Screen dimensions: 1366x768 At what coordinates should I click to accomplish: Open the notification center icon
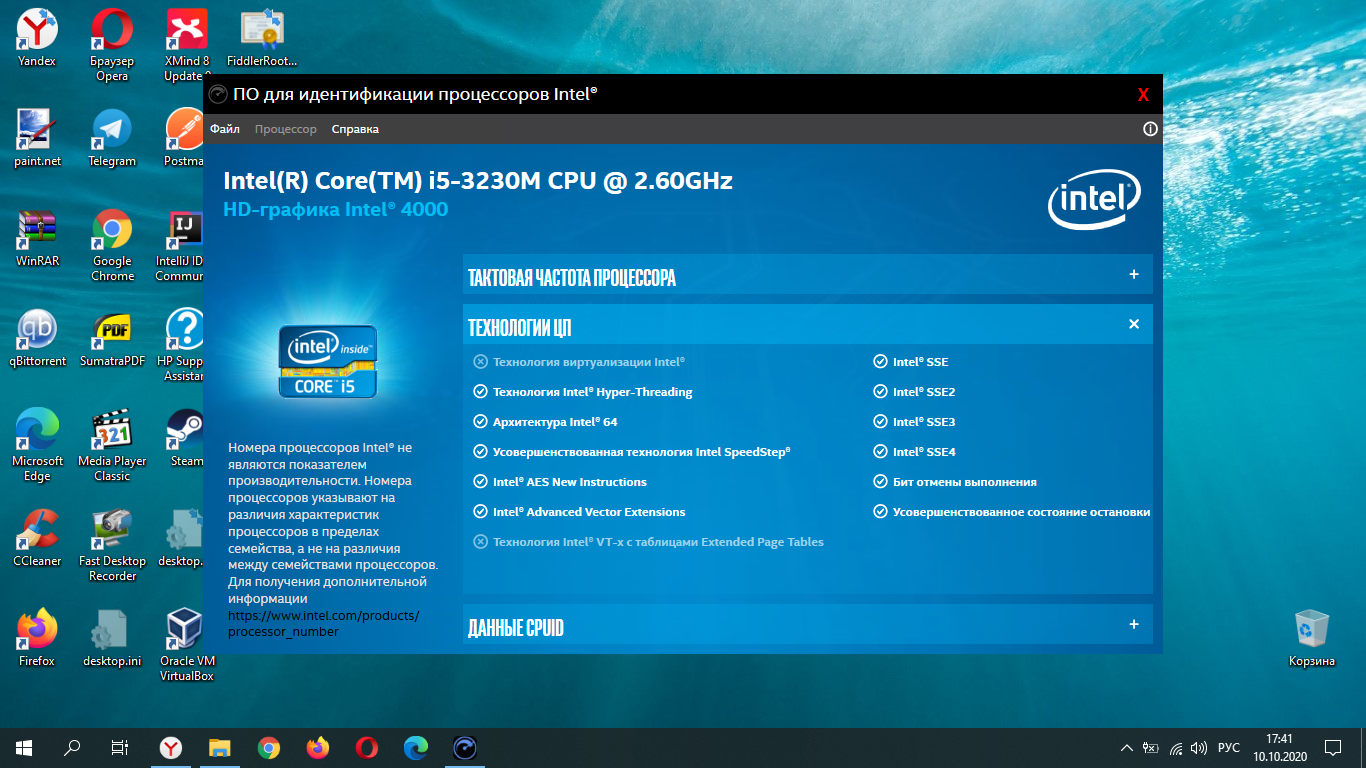1333,747
